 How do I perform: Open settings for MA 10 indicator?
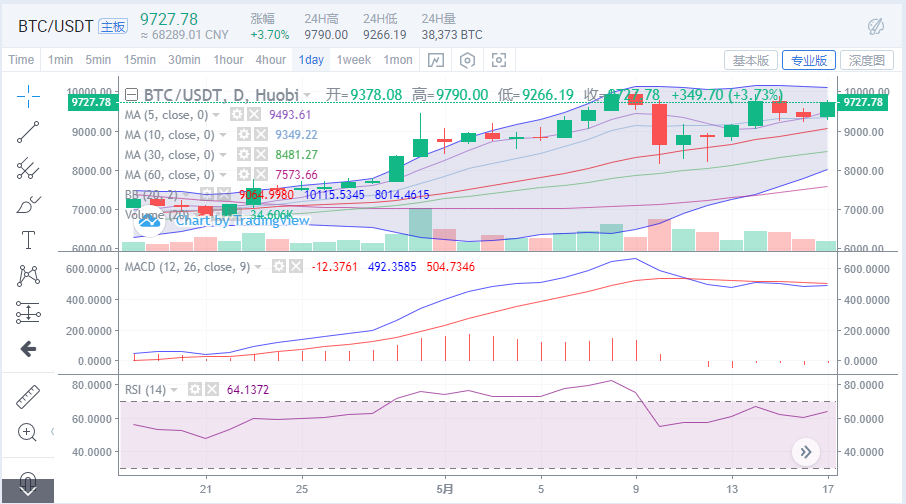click(244, 135)
